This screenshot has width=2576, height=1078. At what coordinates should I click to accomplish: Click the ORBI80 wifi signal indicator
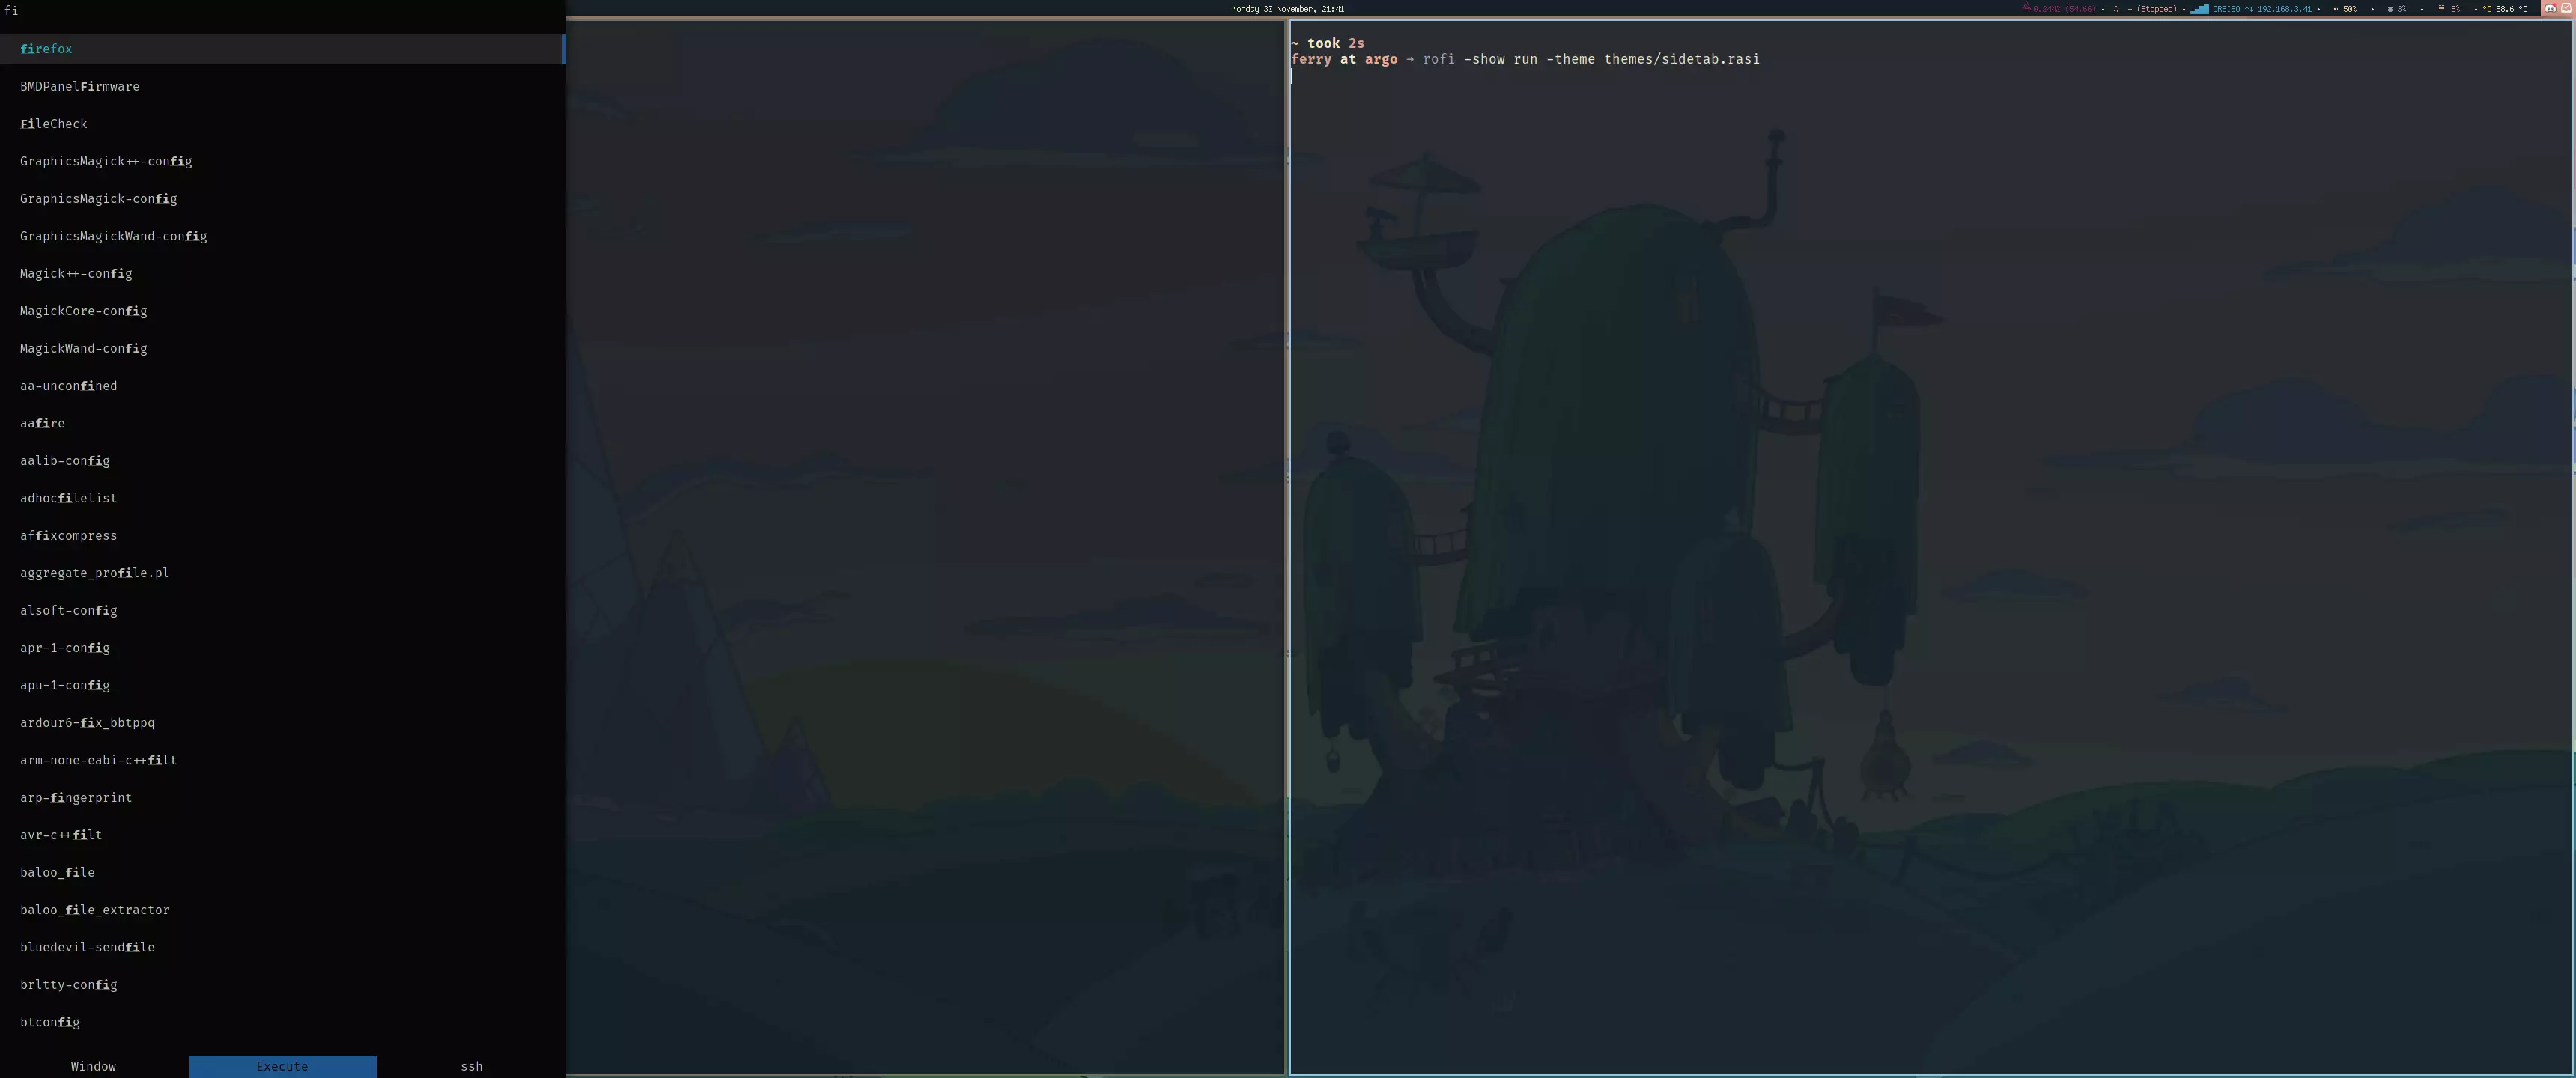[2216, 9]
